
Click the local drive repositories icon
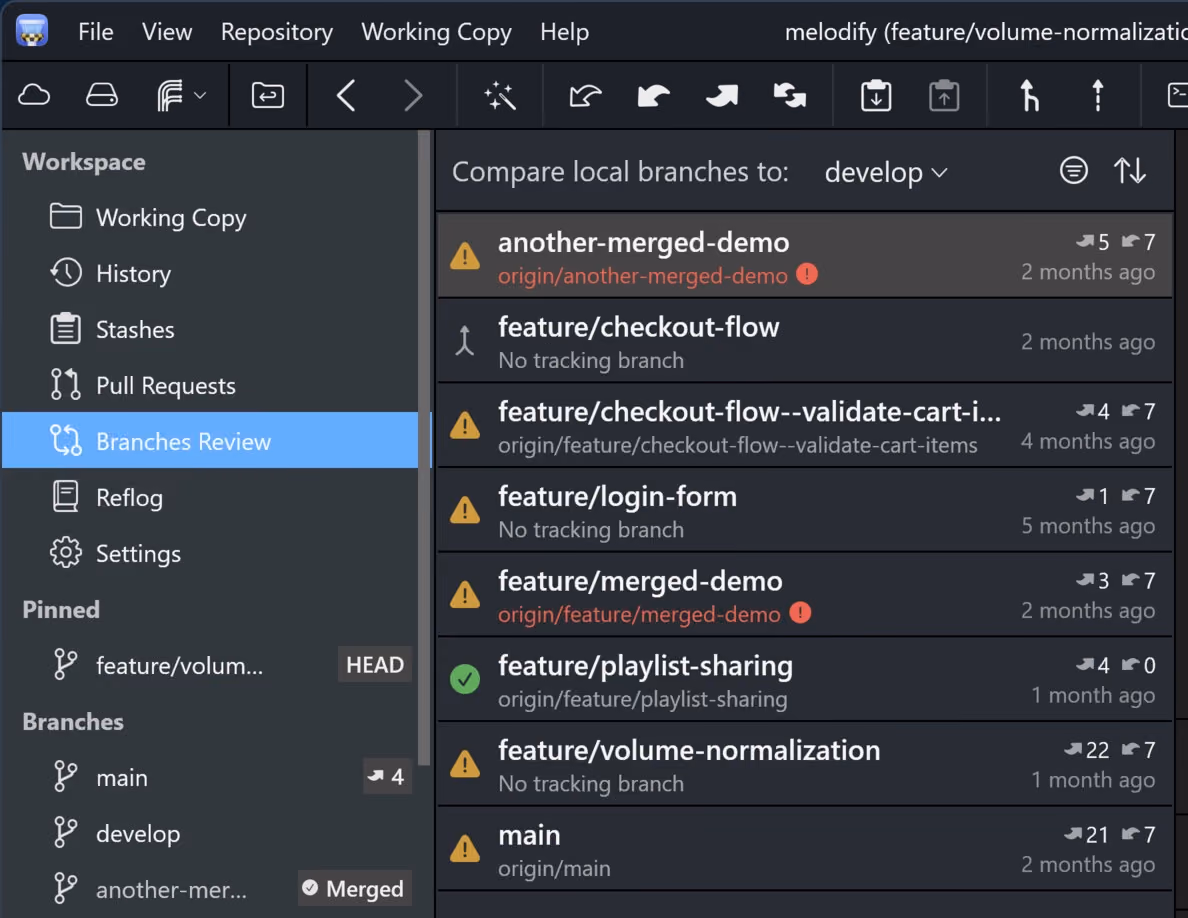(x=102, y=95)
